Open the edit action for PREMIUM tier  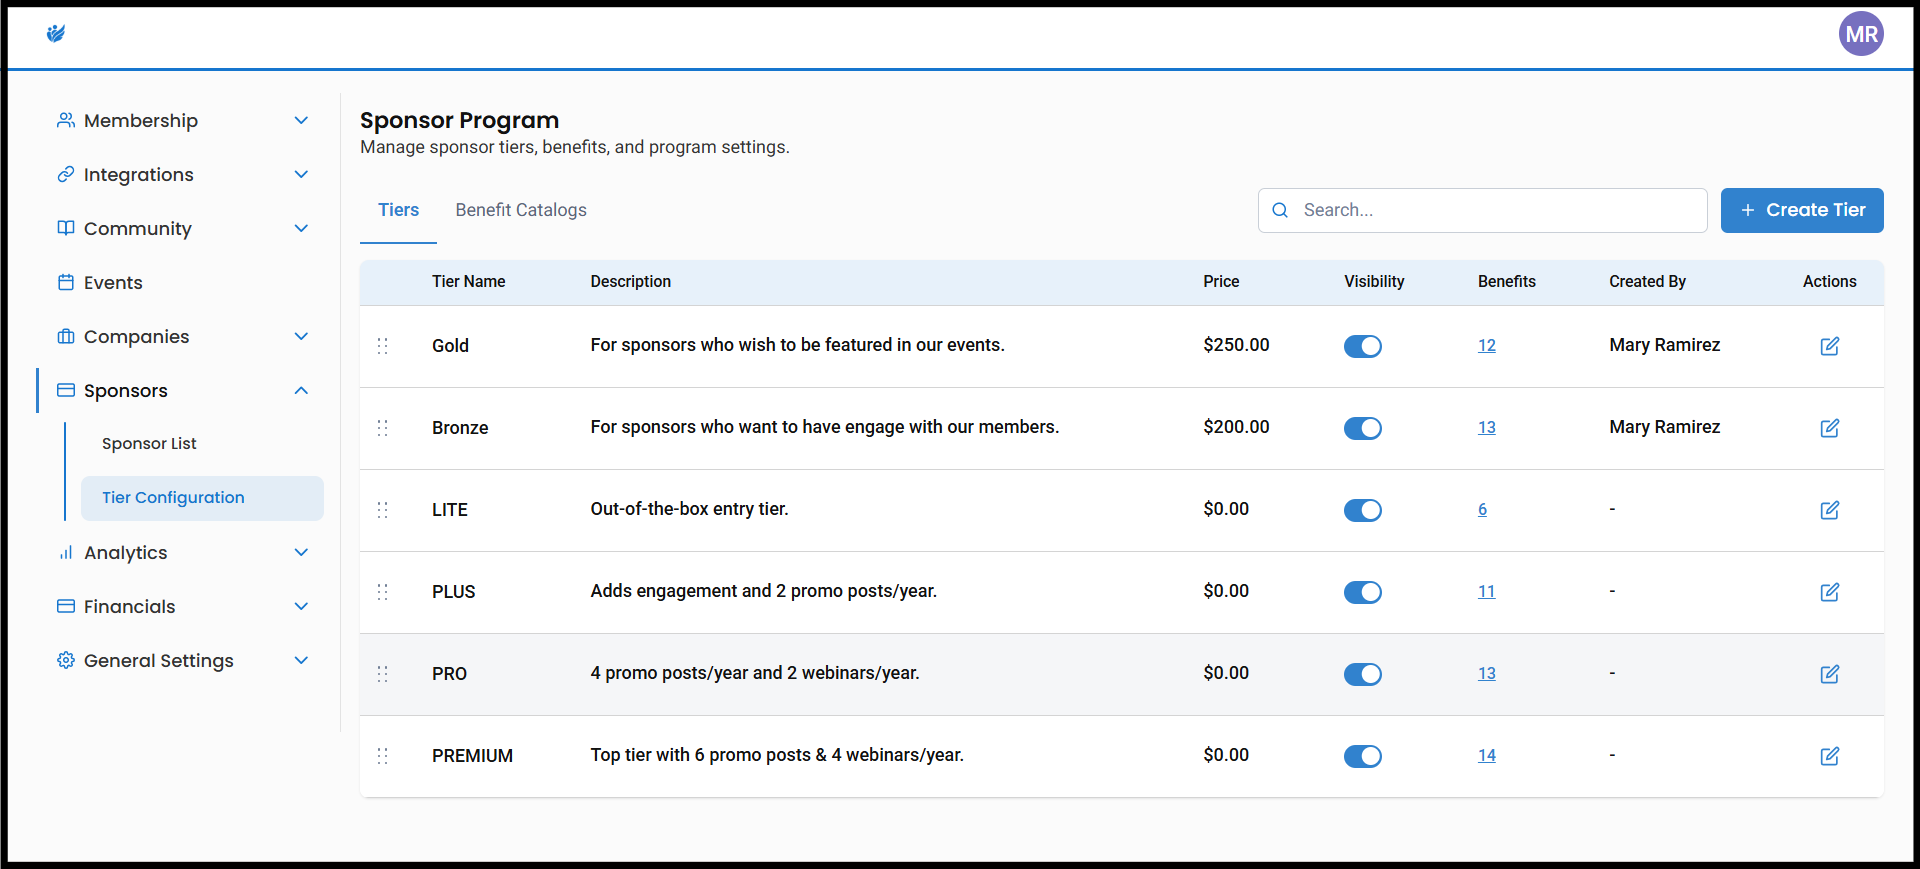[1829, 756]
